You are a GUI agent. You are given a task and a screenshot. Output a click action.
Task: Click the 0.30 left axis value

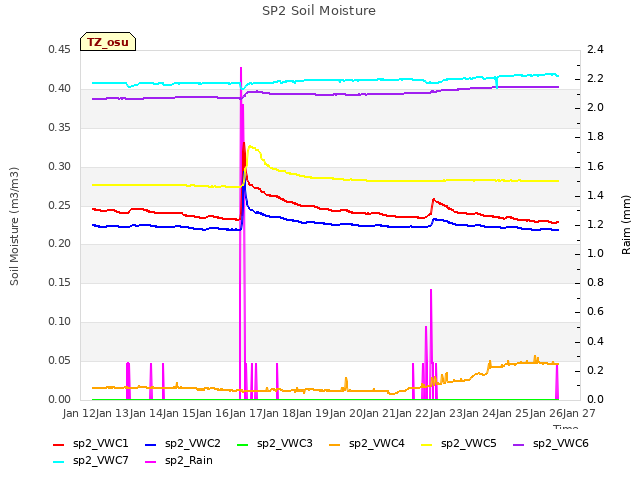tap(60, 166)
